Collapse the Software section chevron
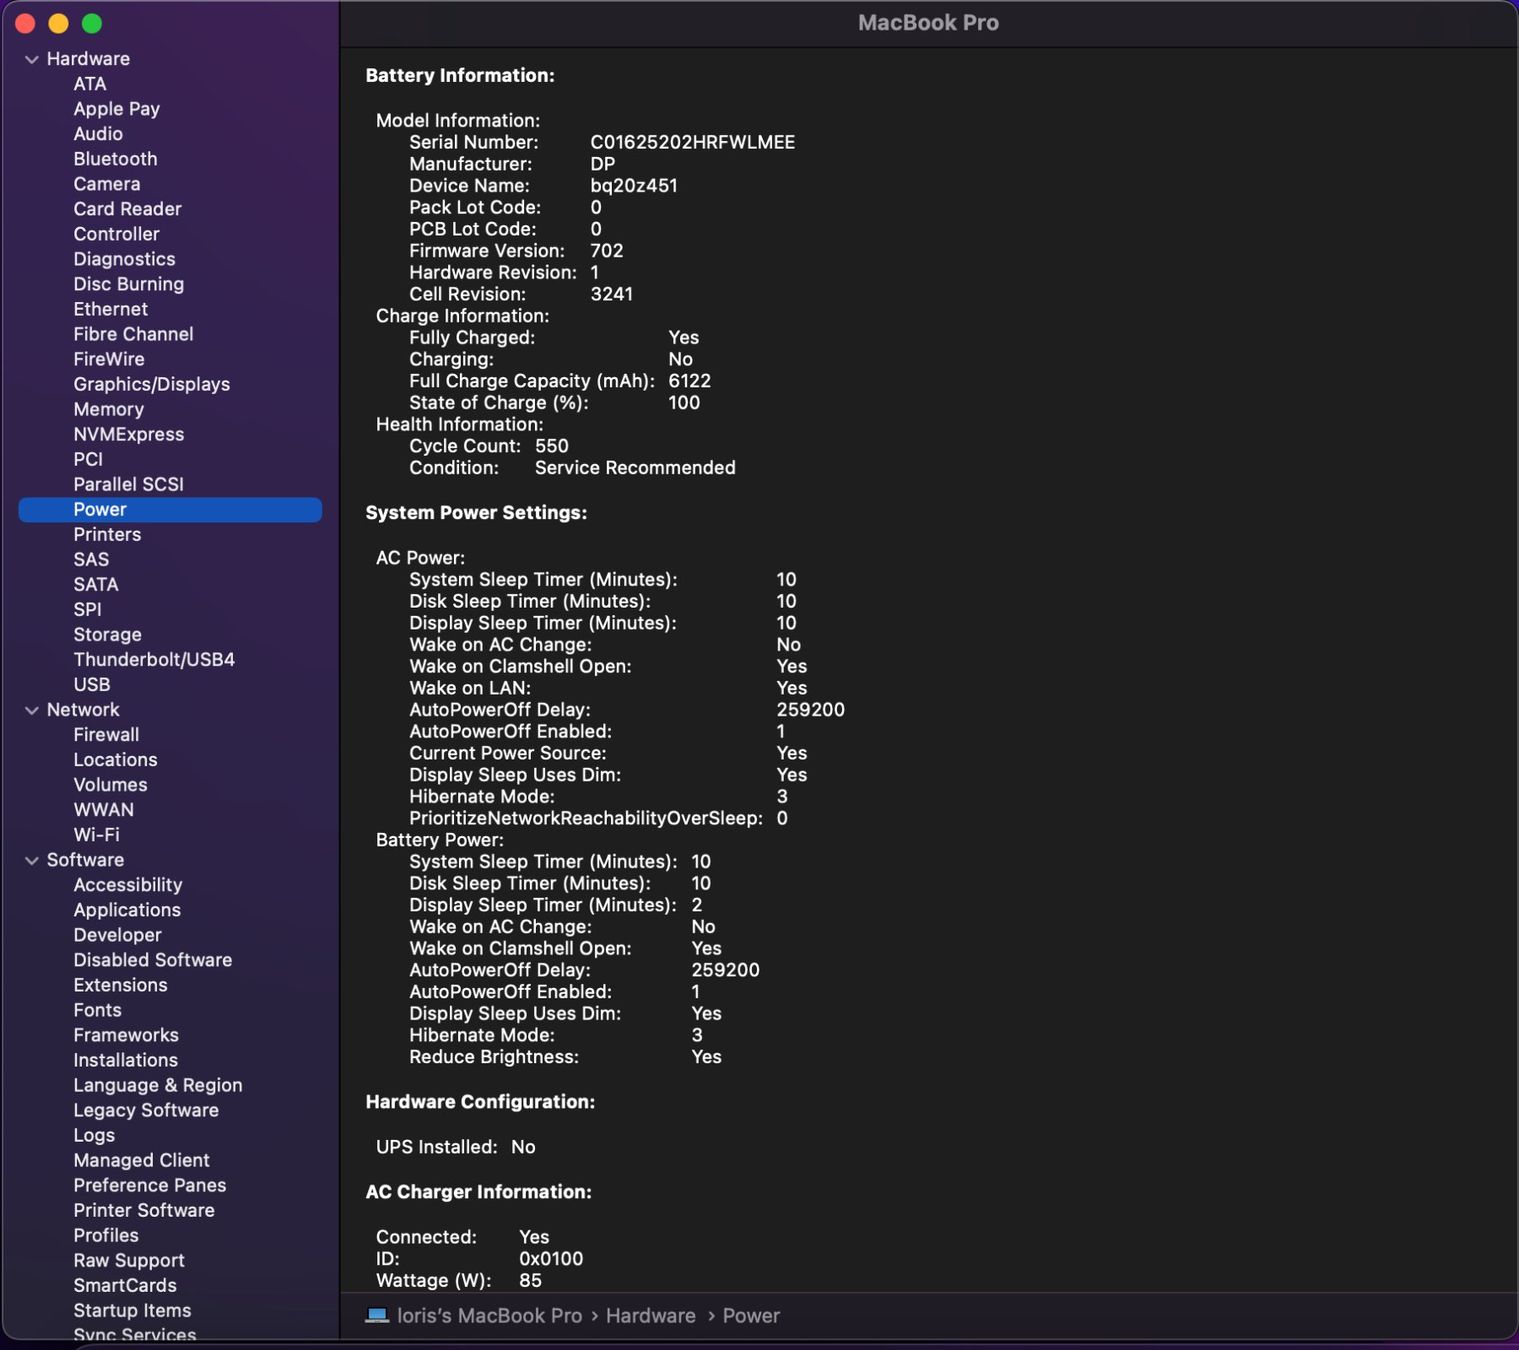This screenshot has width=1519, height=1350. coord(32,860)
